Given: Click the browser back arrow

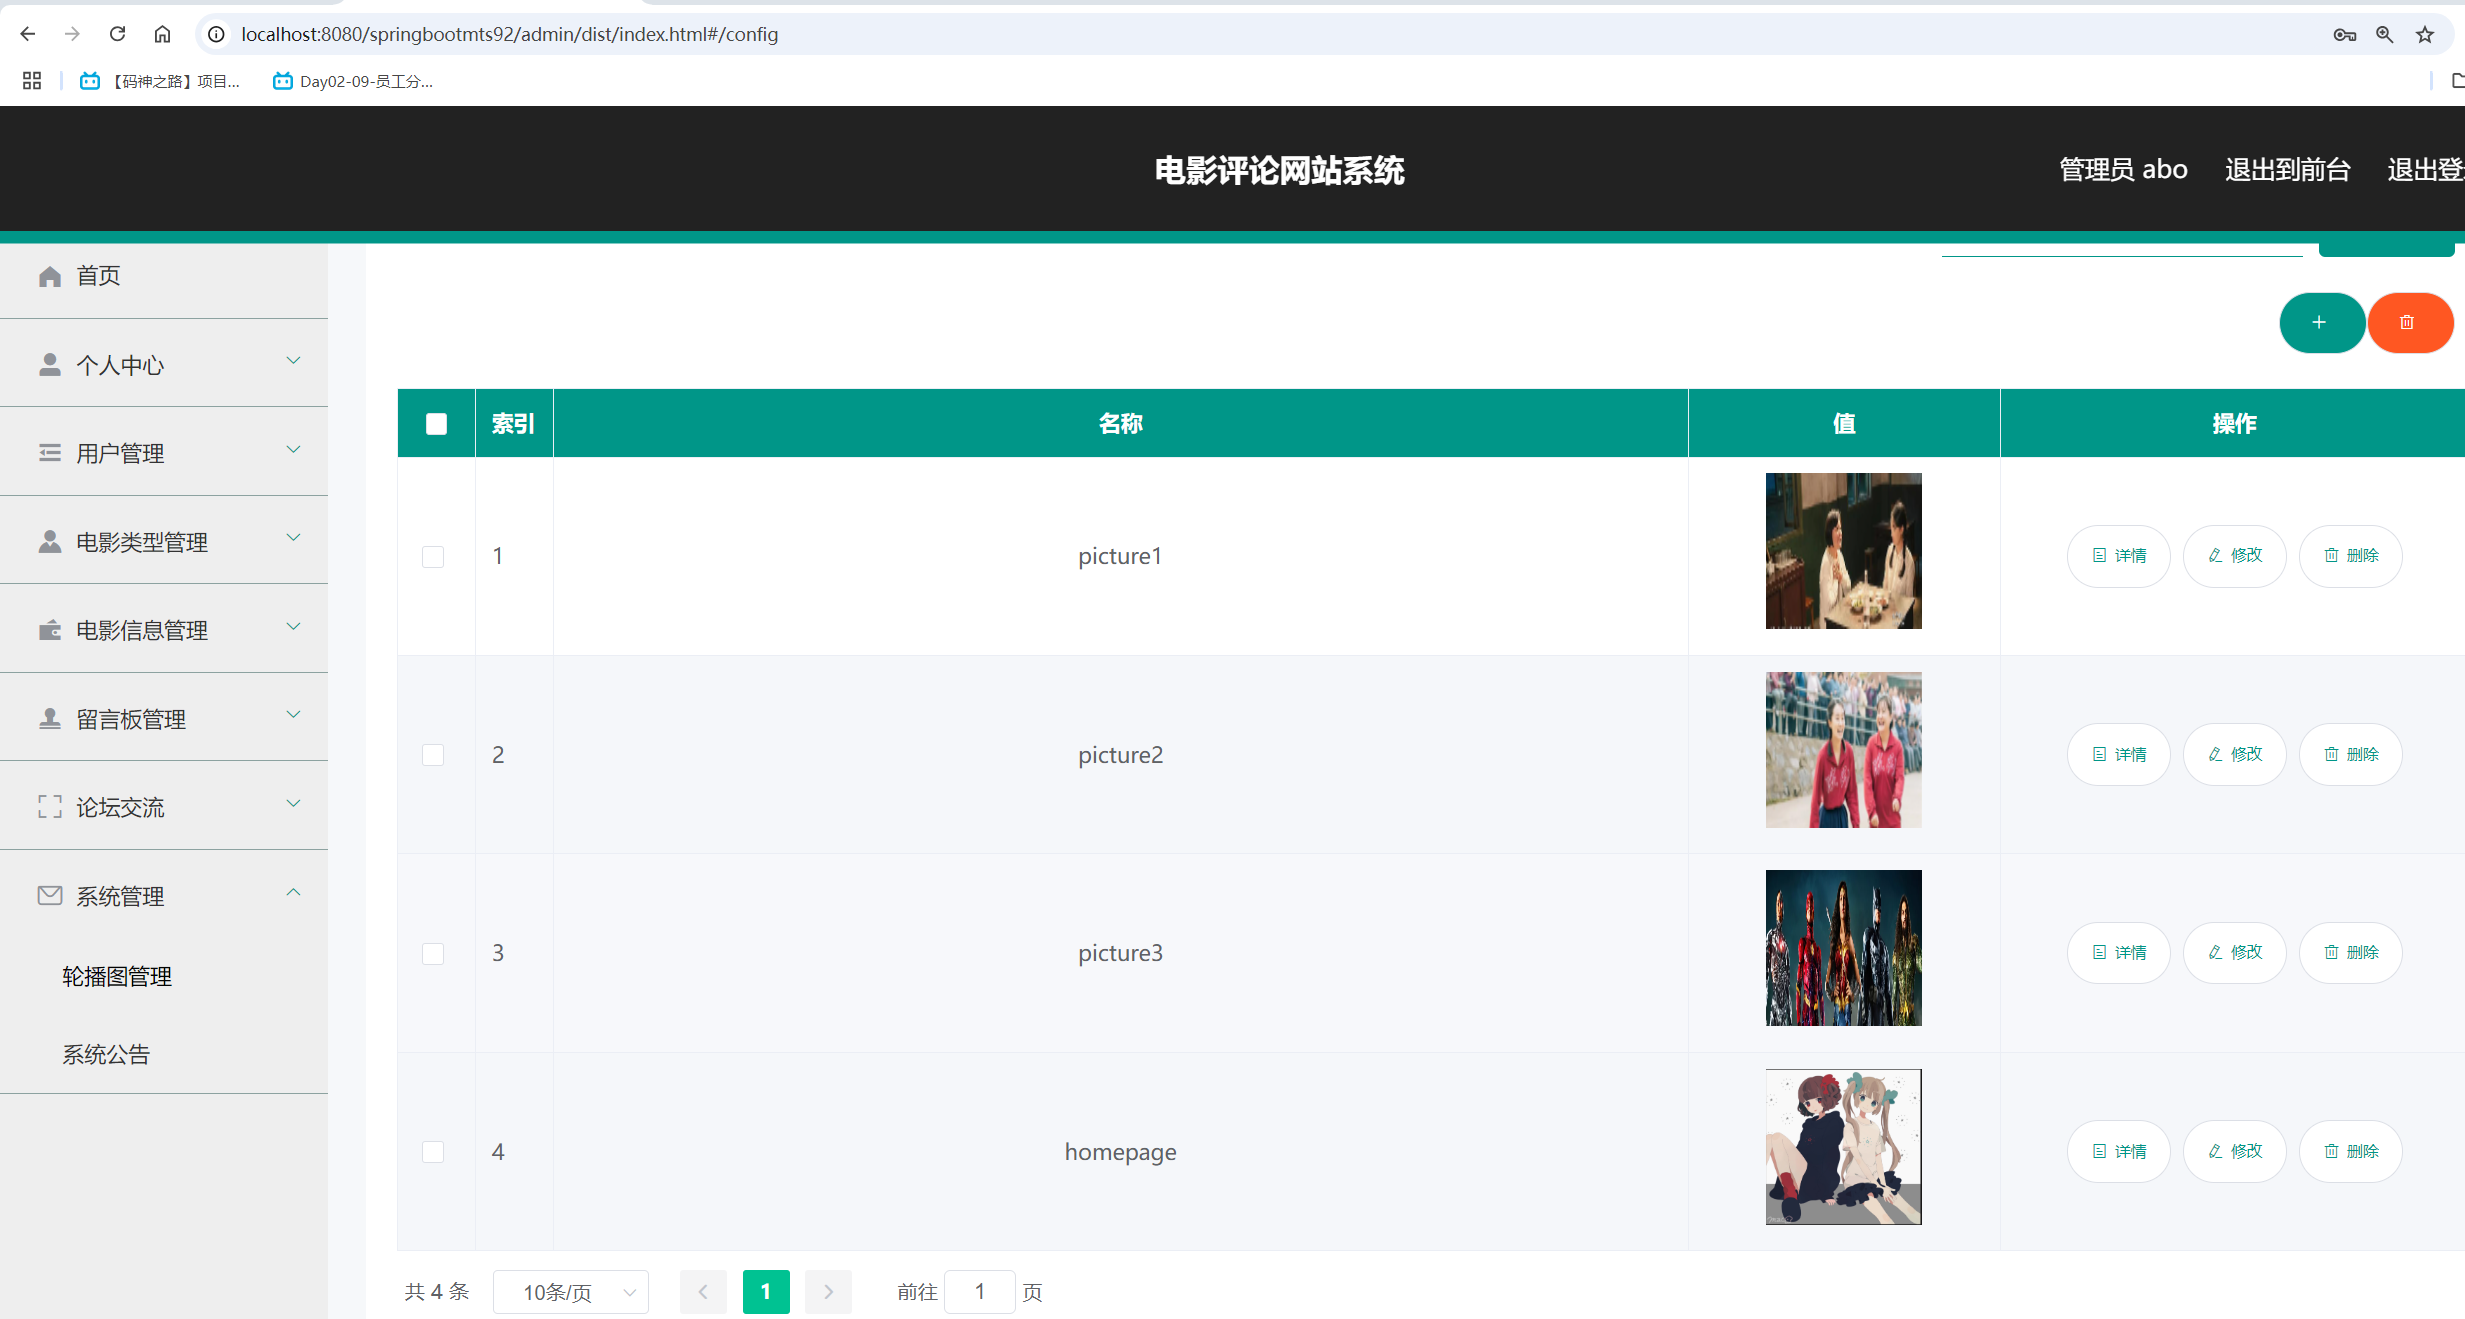Looking at the screenshot, I should [x=28, y=34].
